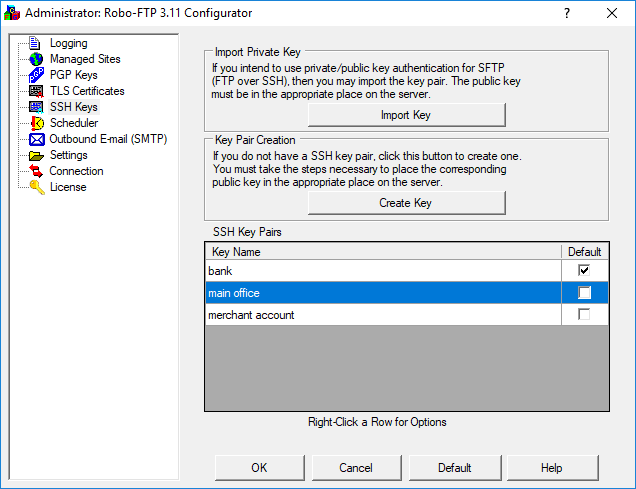Click the Managed Sites globe icon
This screenshot has width=636, height=489.
click(x=36, y=59)
